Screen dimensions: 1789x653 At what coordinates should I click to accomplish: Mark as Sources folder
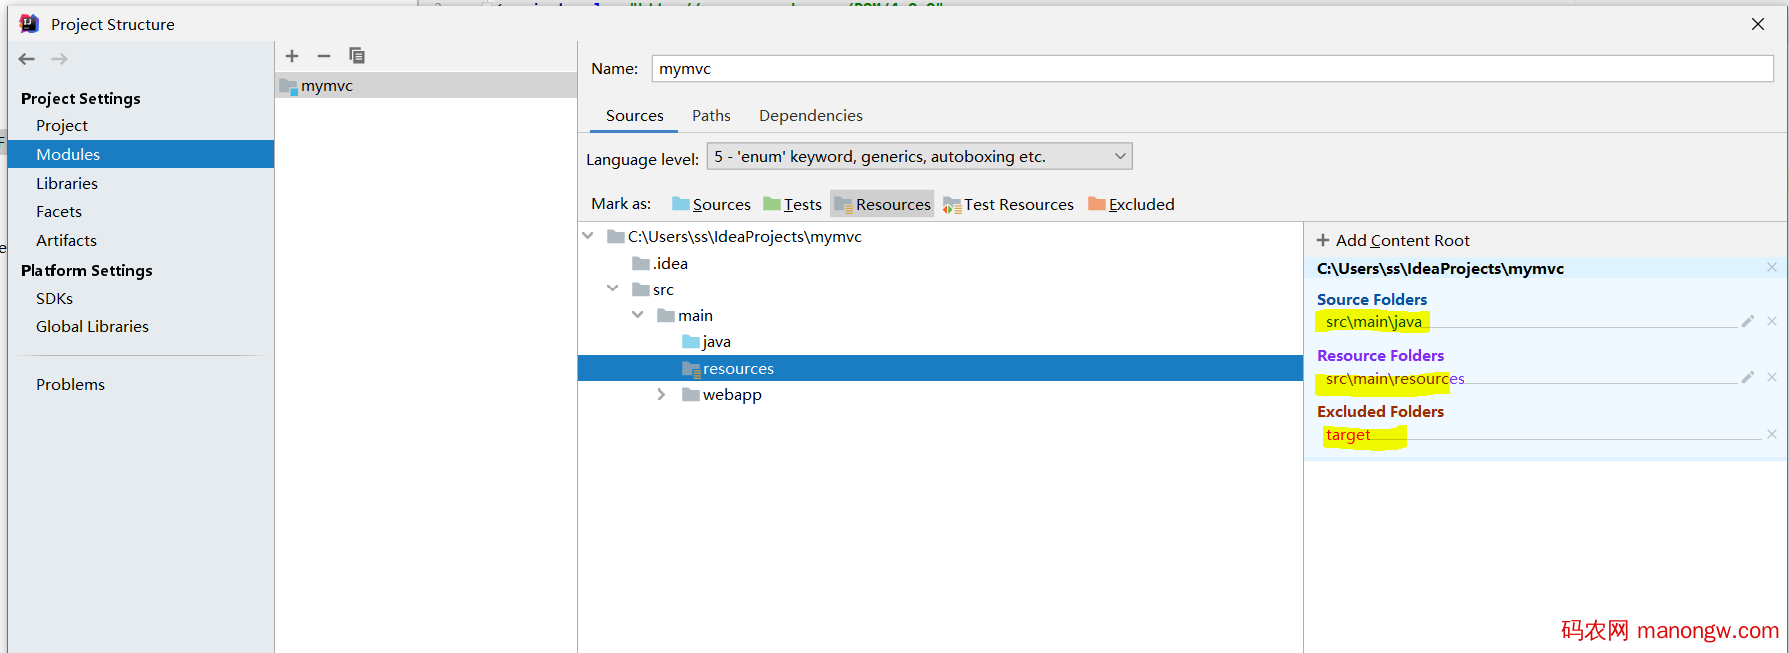coord(711,204)
